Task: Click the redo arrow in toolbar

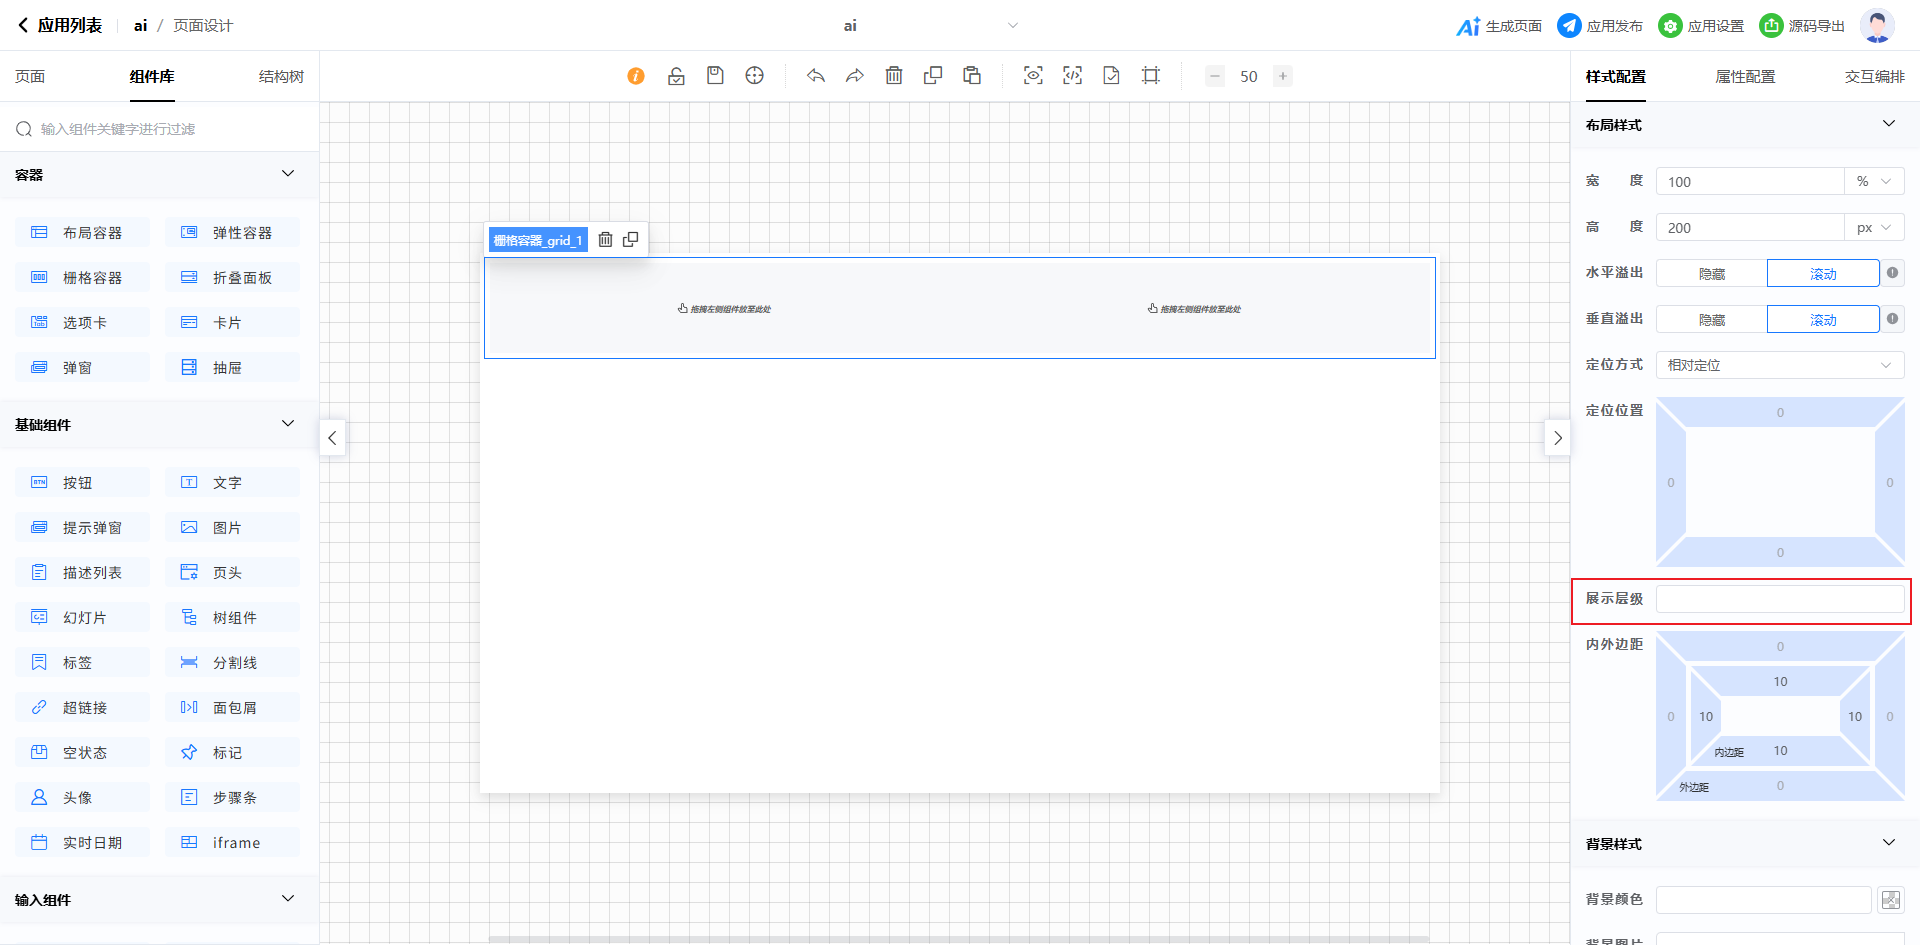Action: point(855,76)
